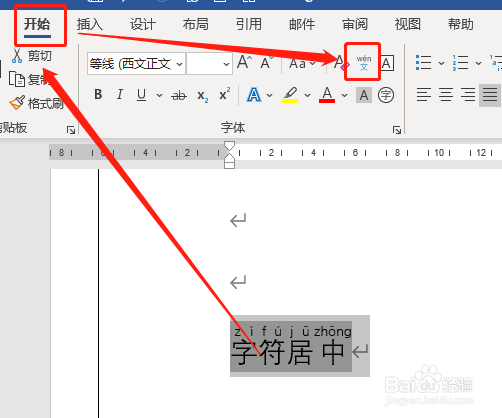Screen dimensions: 502x418
Task: Align paragraph text left
Action: (424, 95)
